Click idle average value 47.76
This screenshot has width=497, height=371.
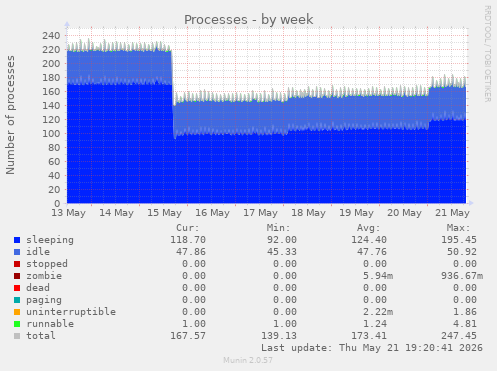pyautogui.click(x=372, y=252)
